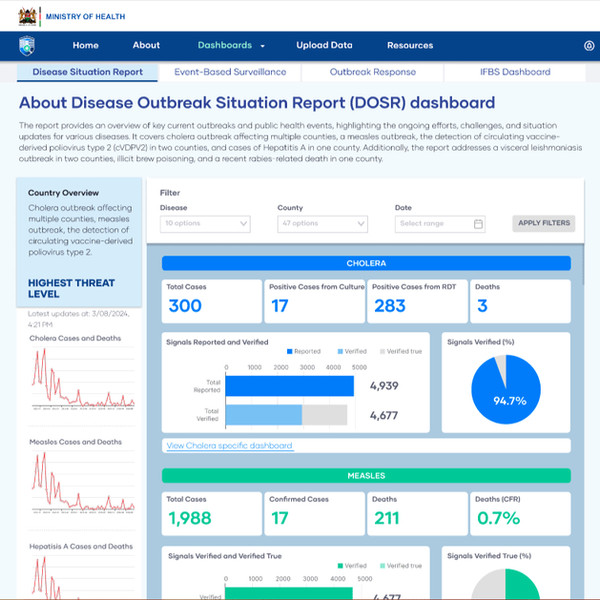
Task: Click the Country Overview heading
Action: pos(63,193)
